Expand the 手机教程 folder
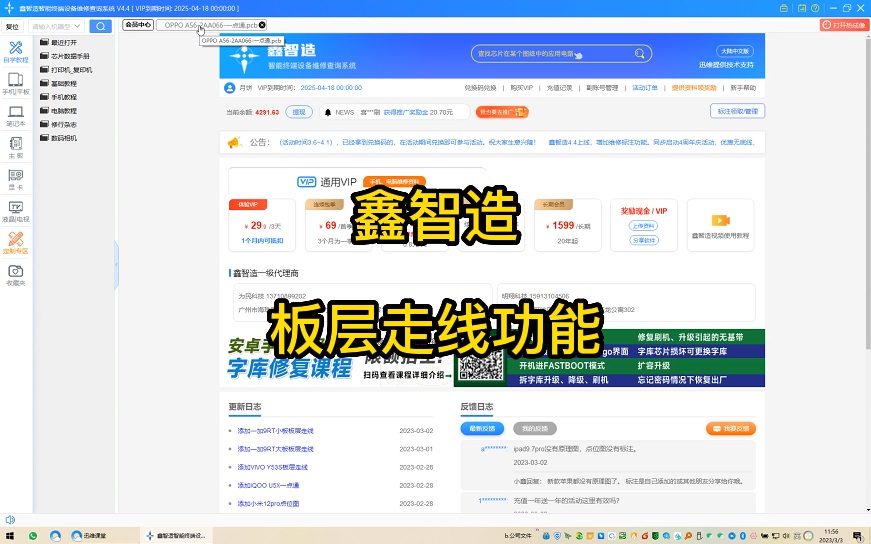 [x=63, y=97]
